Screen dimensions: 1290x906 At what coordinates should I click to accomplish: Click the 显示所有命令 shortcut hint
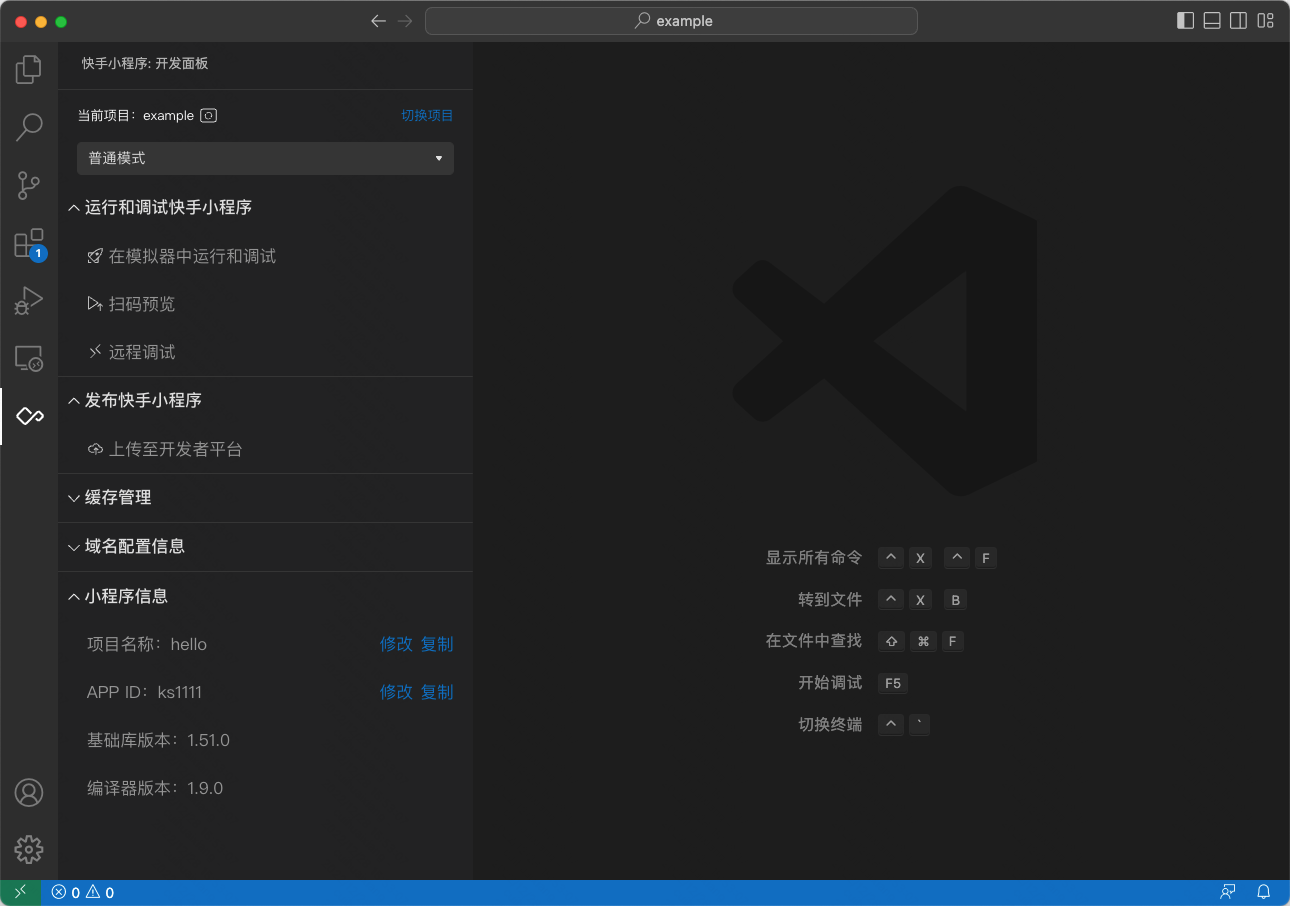pos(814,558)
